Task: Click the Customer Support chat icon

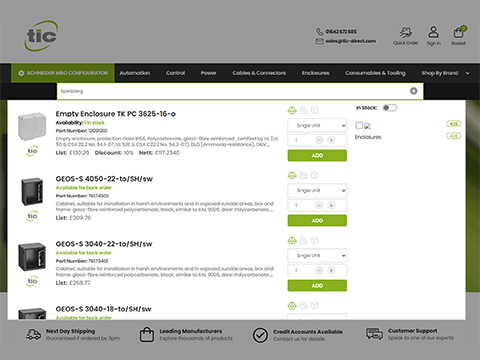Action: (374, 334)
